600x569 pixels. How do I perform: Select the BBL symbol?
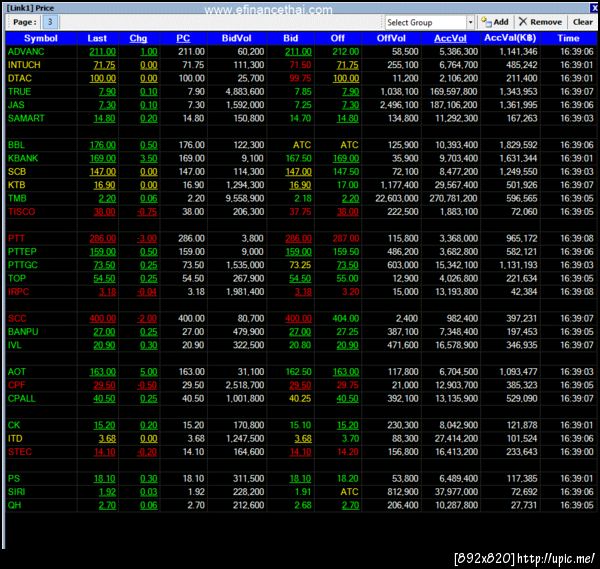pos(16,145)
